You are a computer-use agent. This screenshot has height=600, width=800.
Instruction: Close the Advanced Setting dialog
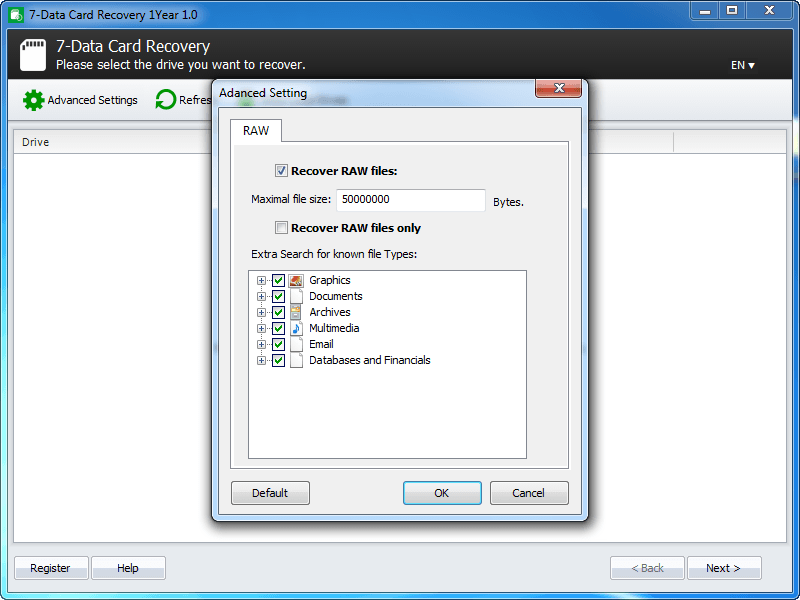click(x=559, y=88)
